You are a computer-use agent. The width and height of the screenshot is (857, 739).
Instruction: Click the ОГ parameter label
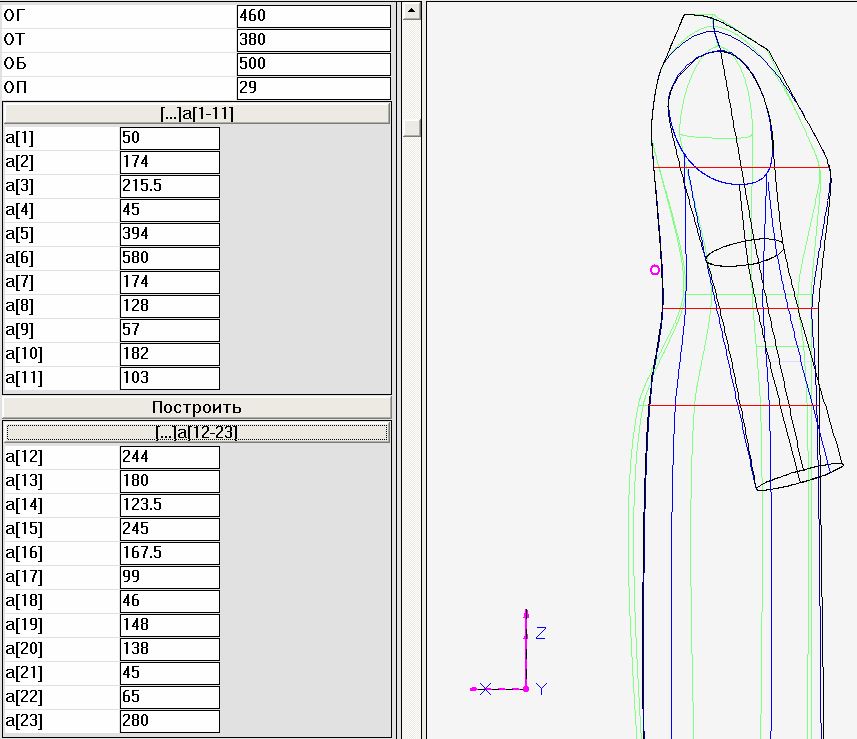(x=15, y=16)
